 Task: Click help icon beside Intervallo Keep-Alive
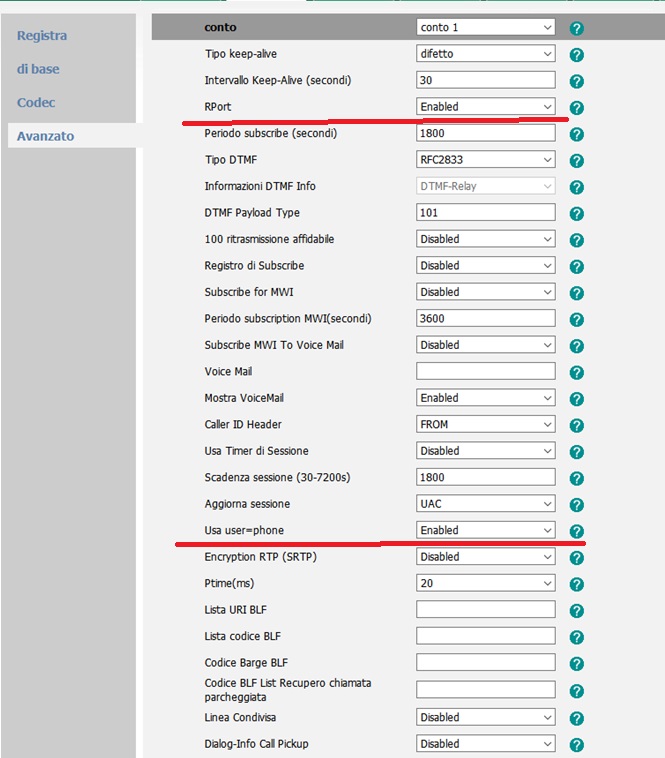pyautogui.click(x=576, y=81)
